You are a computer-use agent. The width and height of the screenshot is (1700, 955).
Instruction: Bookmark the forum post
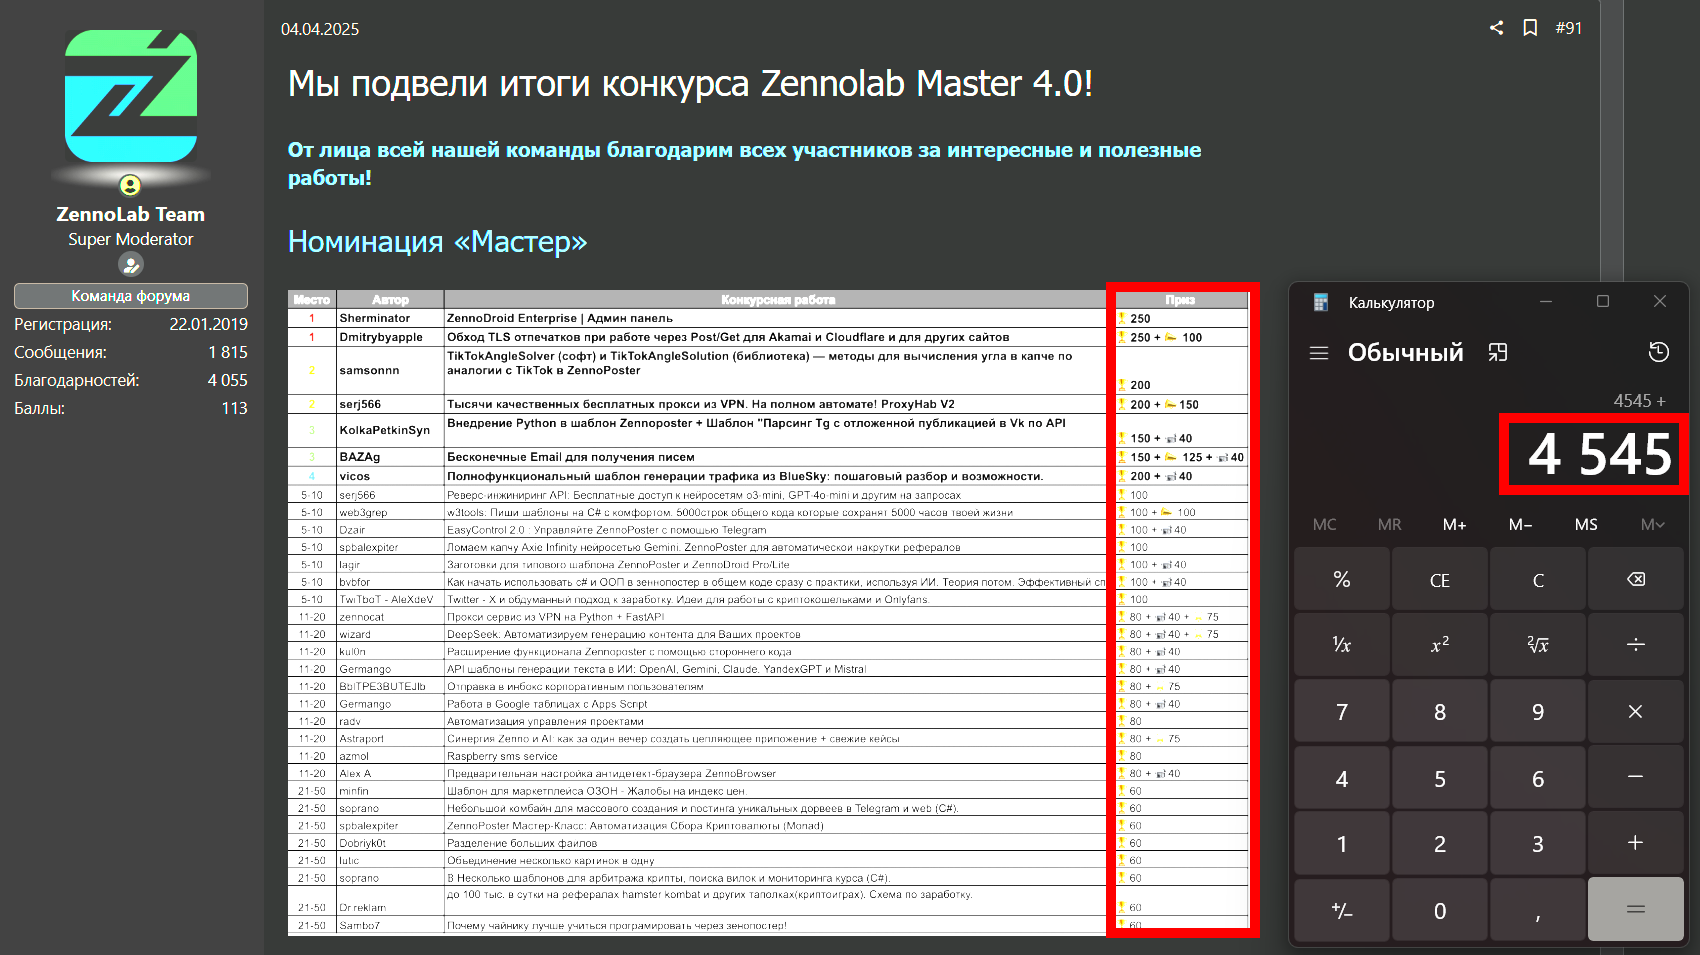1530,28
